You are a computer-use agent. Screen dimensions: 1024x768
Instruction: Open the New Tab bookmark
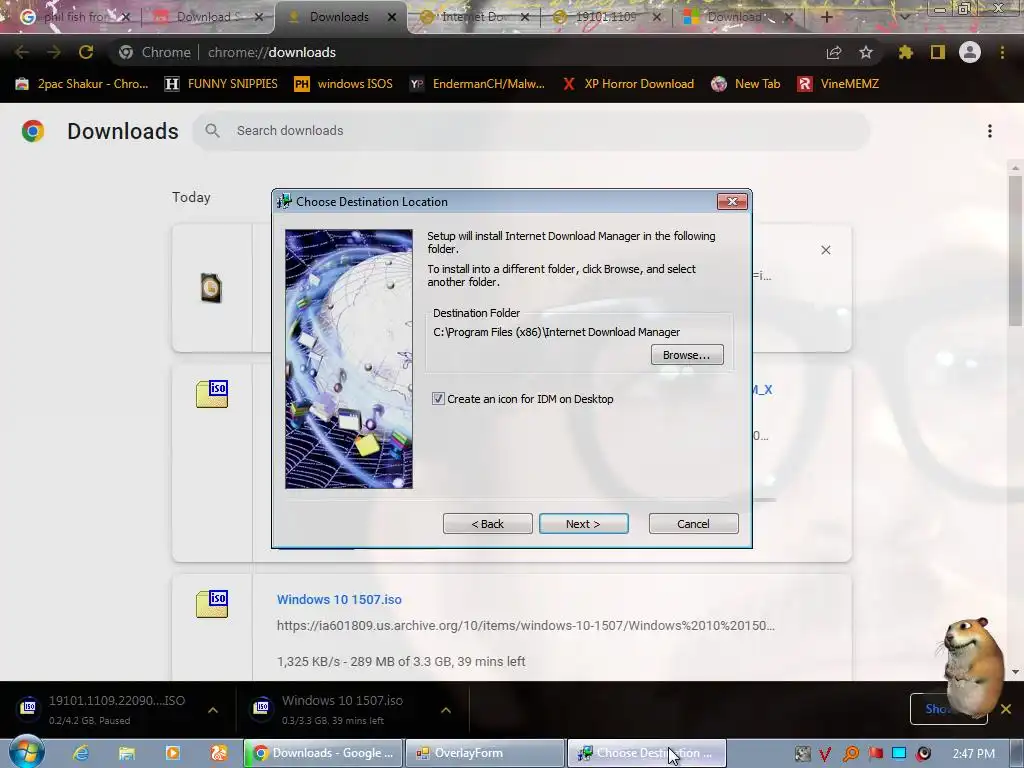pyautogui.click(x=746, y=84)
